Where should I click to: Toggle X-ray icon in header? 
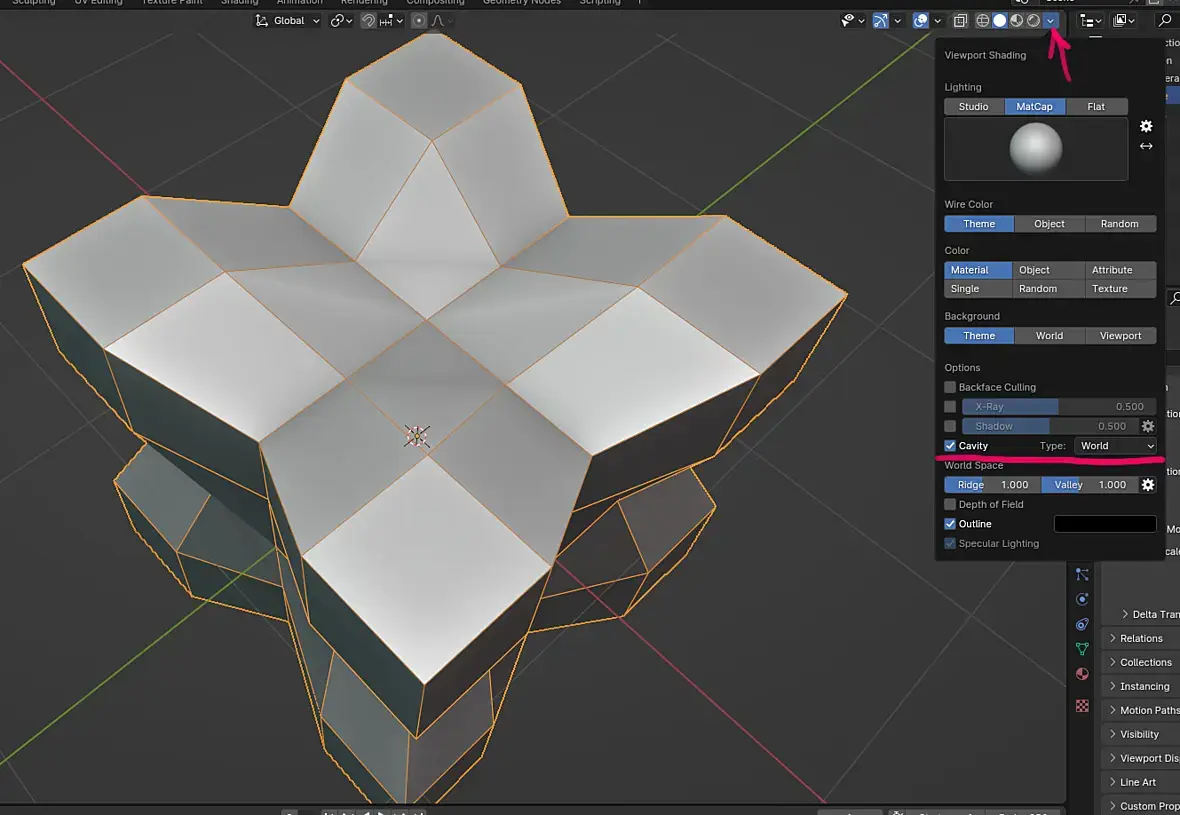[960, 21]
